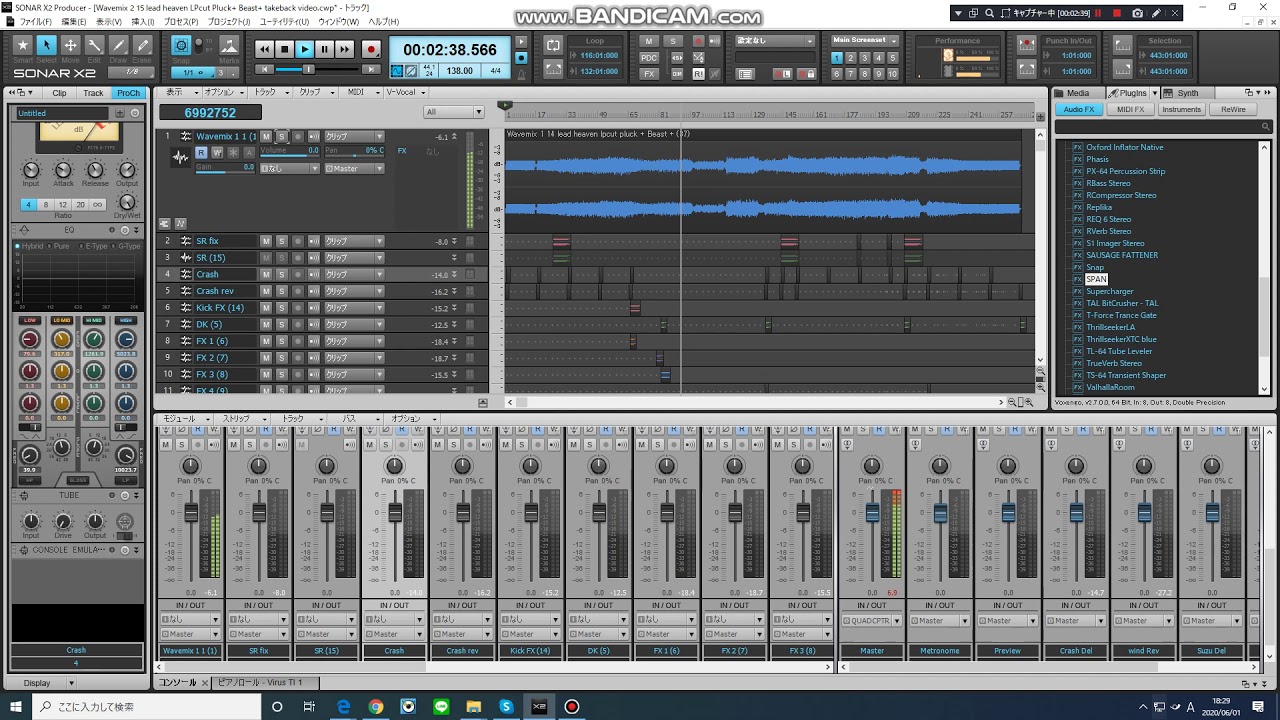Start playback with the Play button
1280x720 pixels.
tap(305, 49)
